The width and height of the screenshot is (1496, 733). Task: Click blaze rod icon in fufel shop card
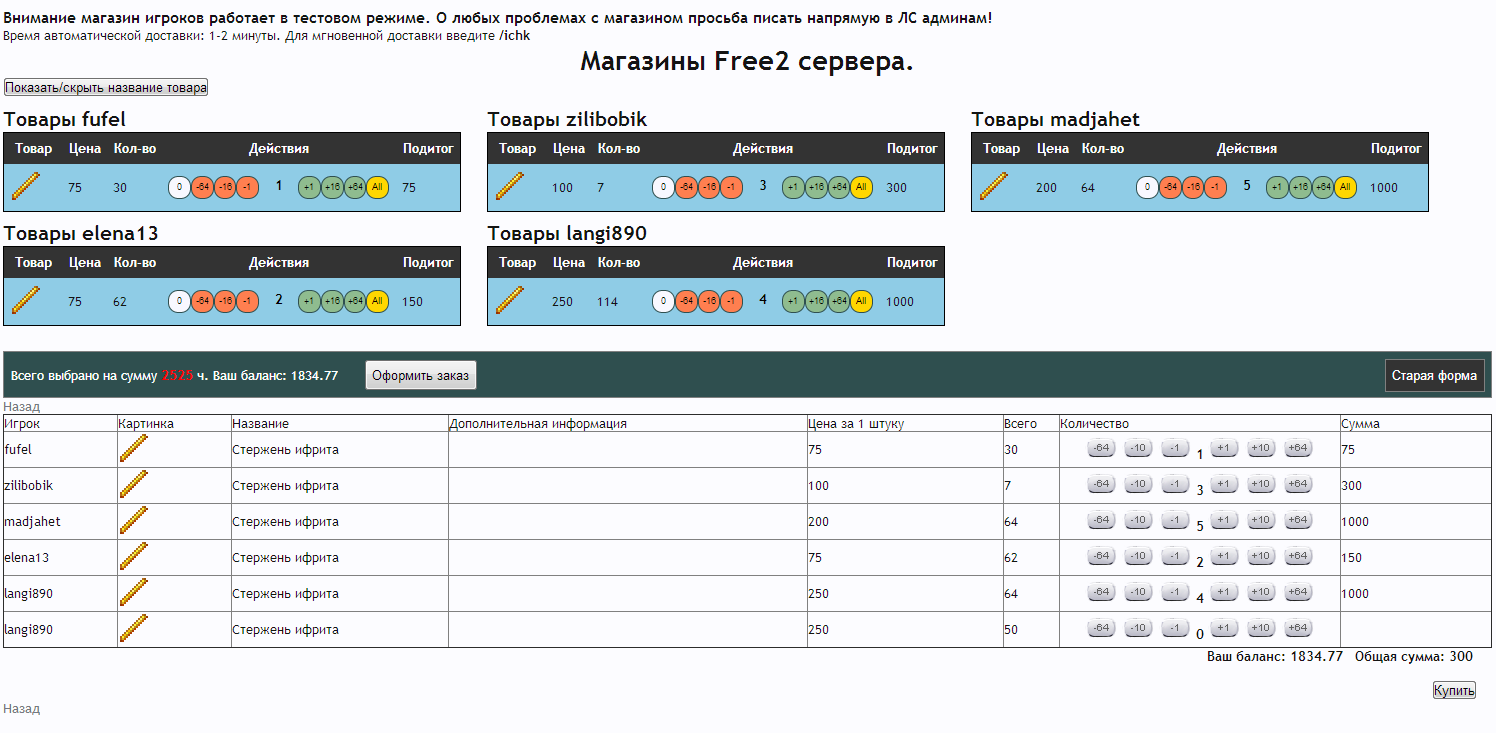click(x=26, y=187)
